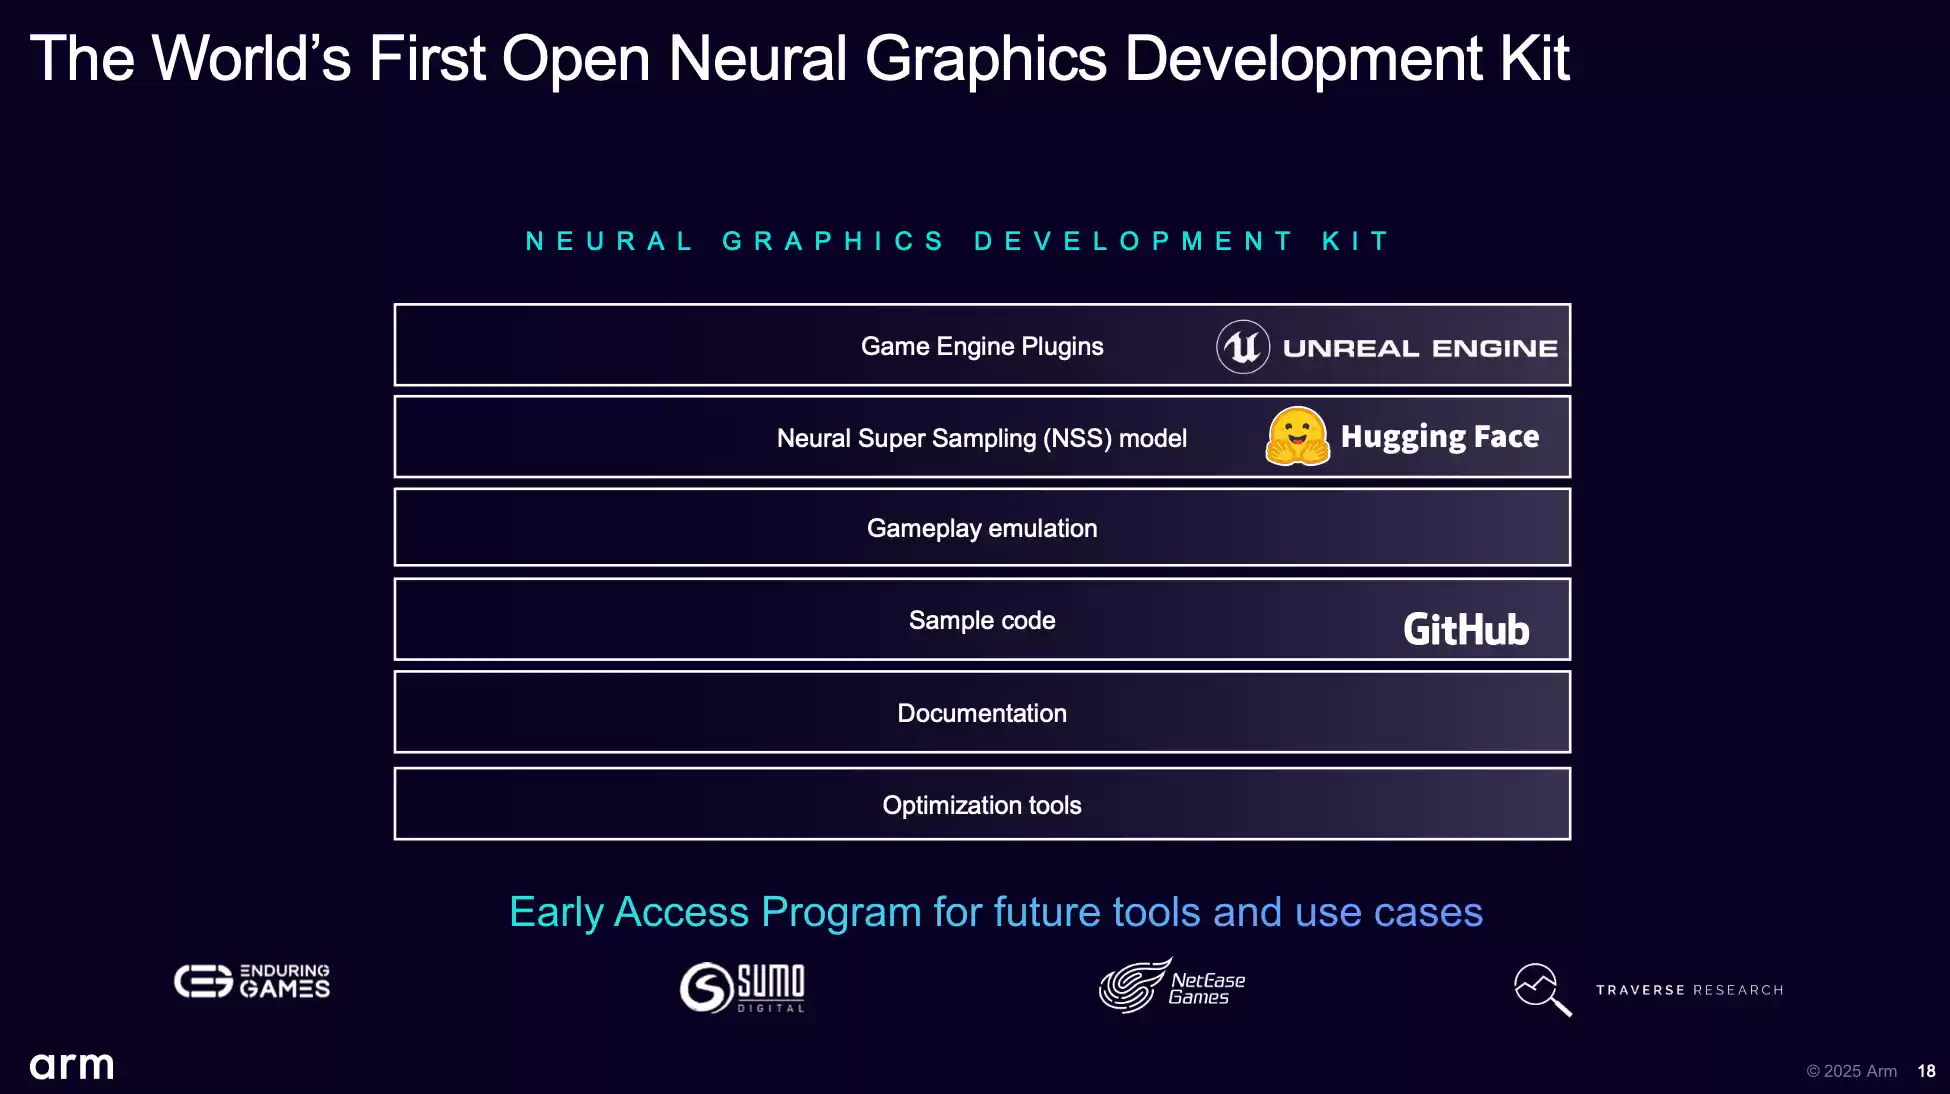Click the Unreal Engine wordmark text
Viewport: 1950px width, 1094px height.
coord(1420,348)
